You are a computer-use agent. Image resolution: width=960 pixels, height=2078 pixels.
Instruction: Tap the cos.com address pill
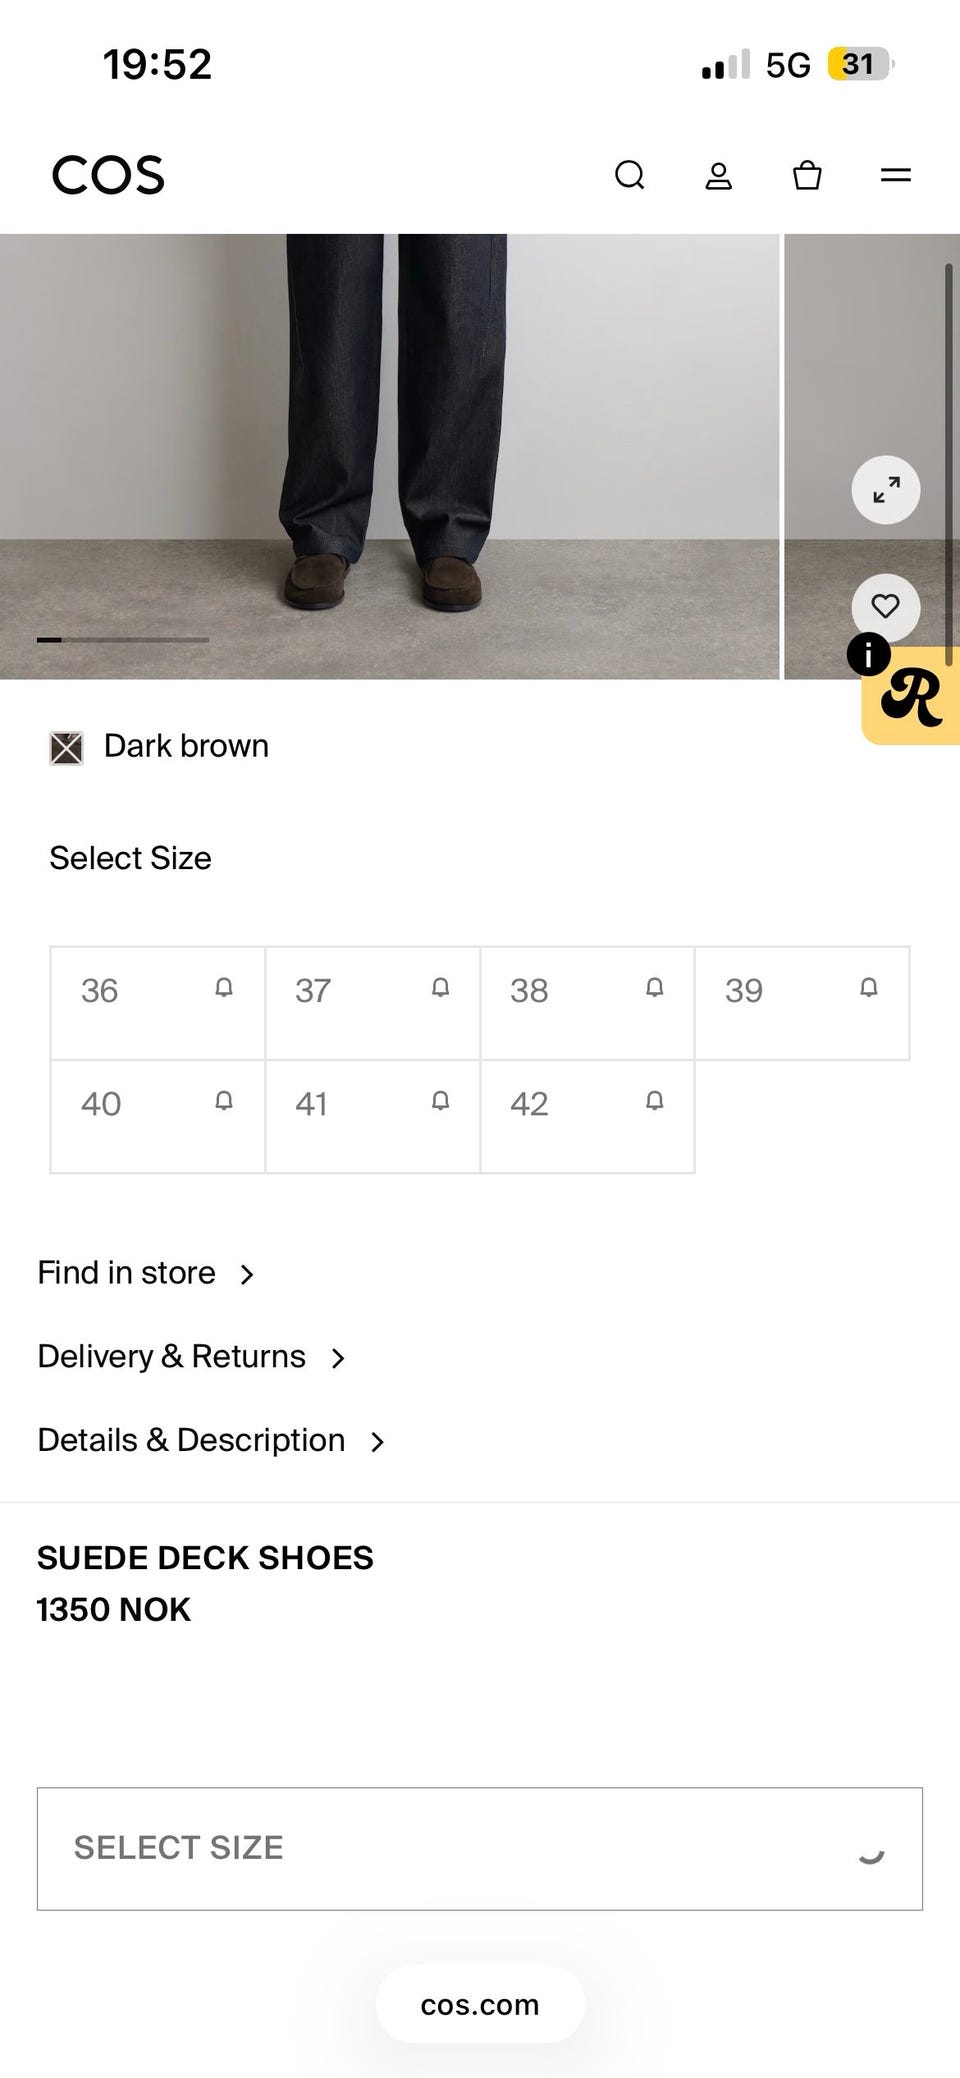tap(480, 2005)
